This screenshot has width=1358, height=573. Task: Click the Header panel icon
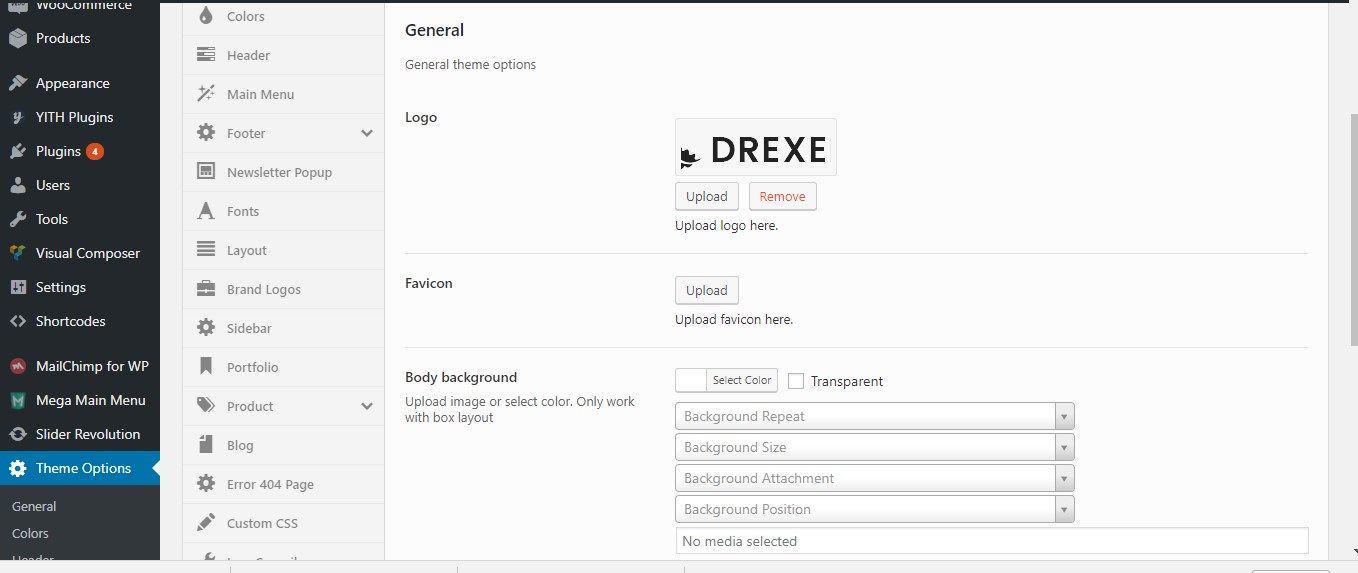[206, 55]
